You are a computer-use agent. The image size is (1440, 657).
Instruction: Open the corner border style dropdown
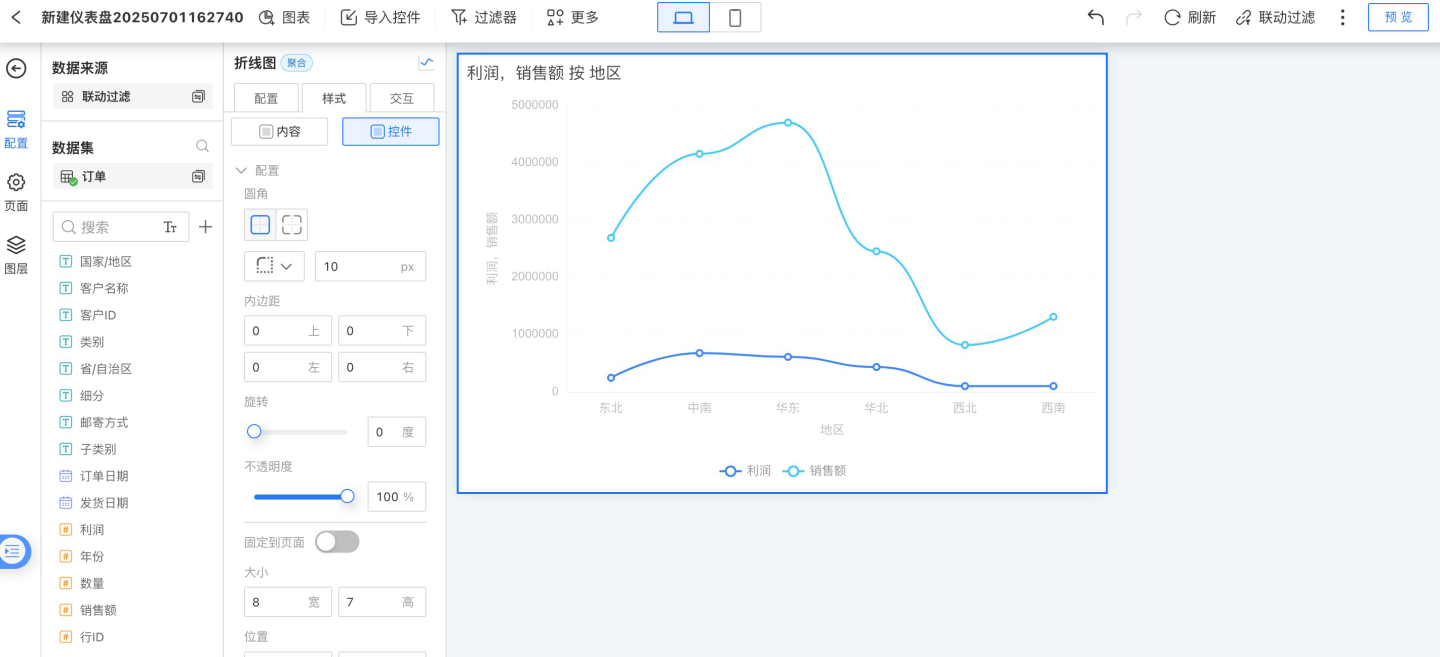[274, 266]
